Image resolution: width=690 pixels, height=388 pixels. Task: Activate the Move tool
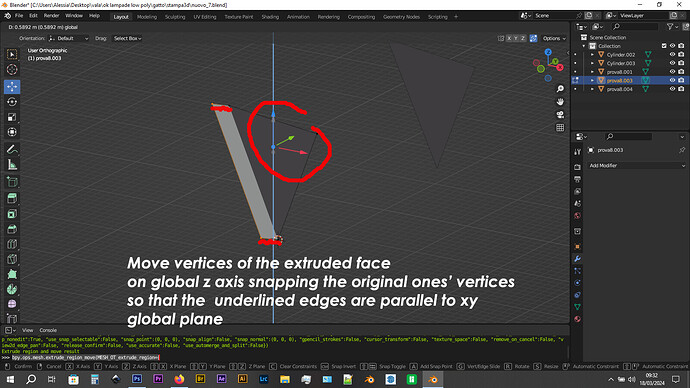pos(12,87)
